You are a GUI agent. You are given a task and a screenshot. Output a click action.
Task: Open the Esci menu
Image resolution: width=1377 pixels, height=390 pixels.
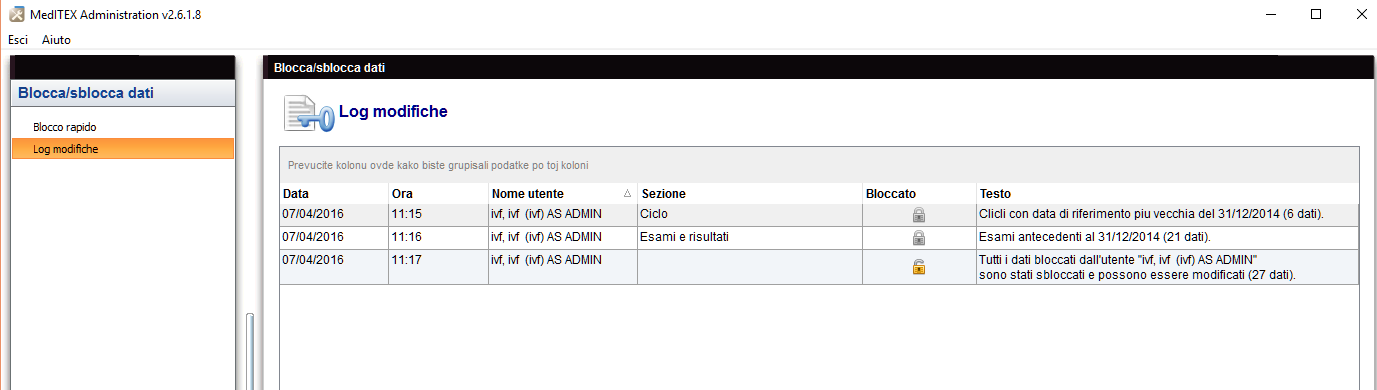18,40
